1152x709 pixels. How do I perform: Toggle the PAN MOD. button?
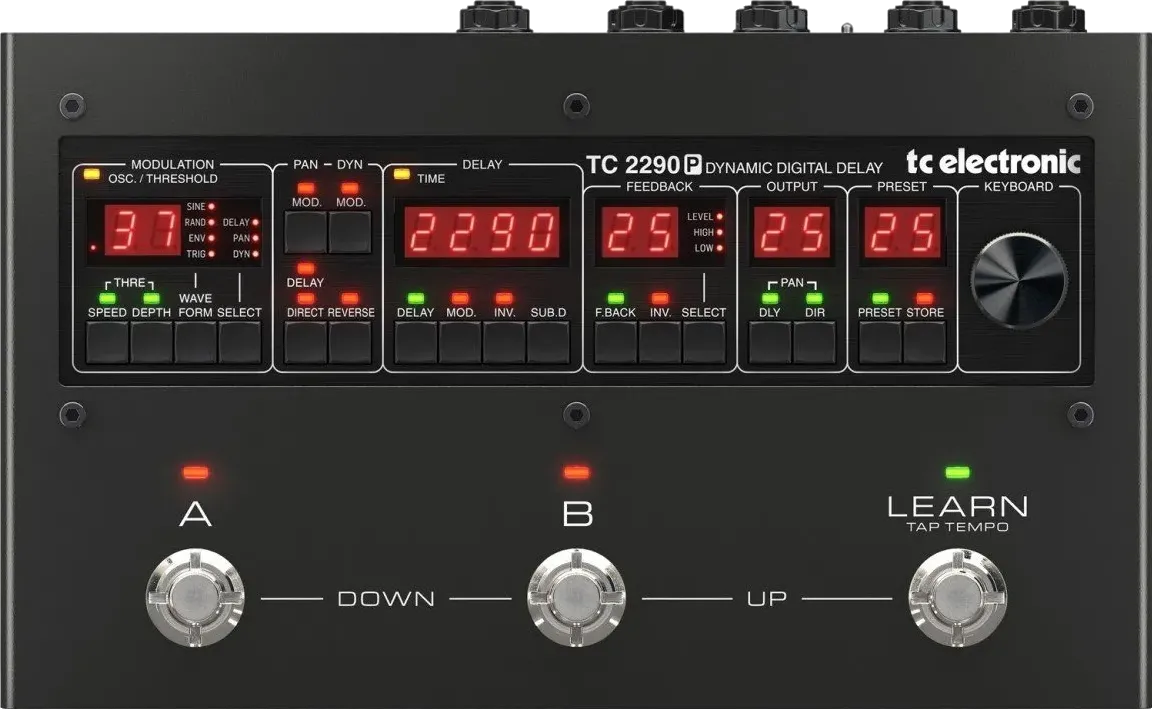tap(305, 232)
